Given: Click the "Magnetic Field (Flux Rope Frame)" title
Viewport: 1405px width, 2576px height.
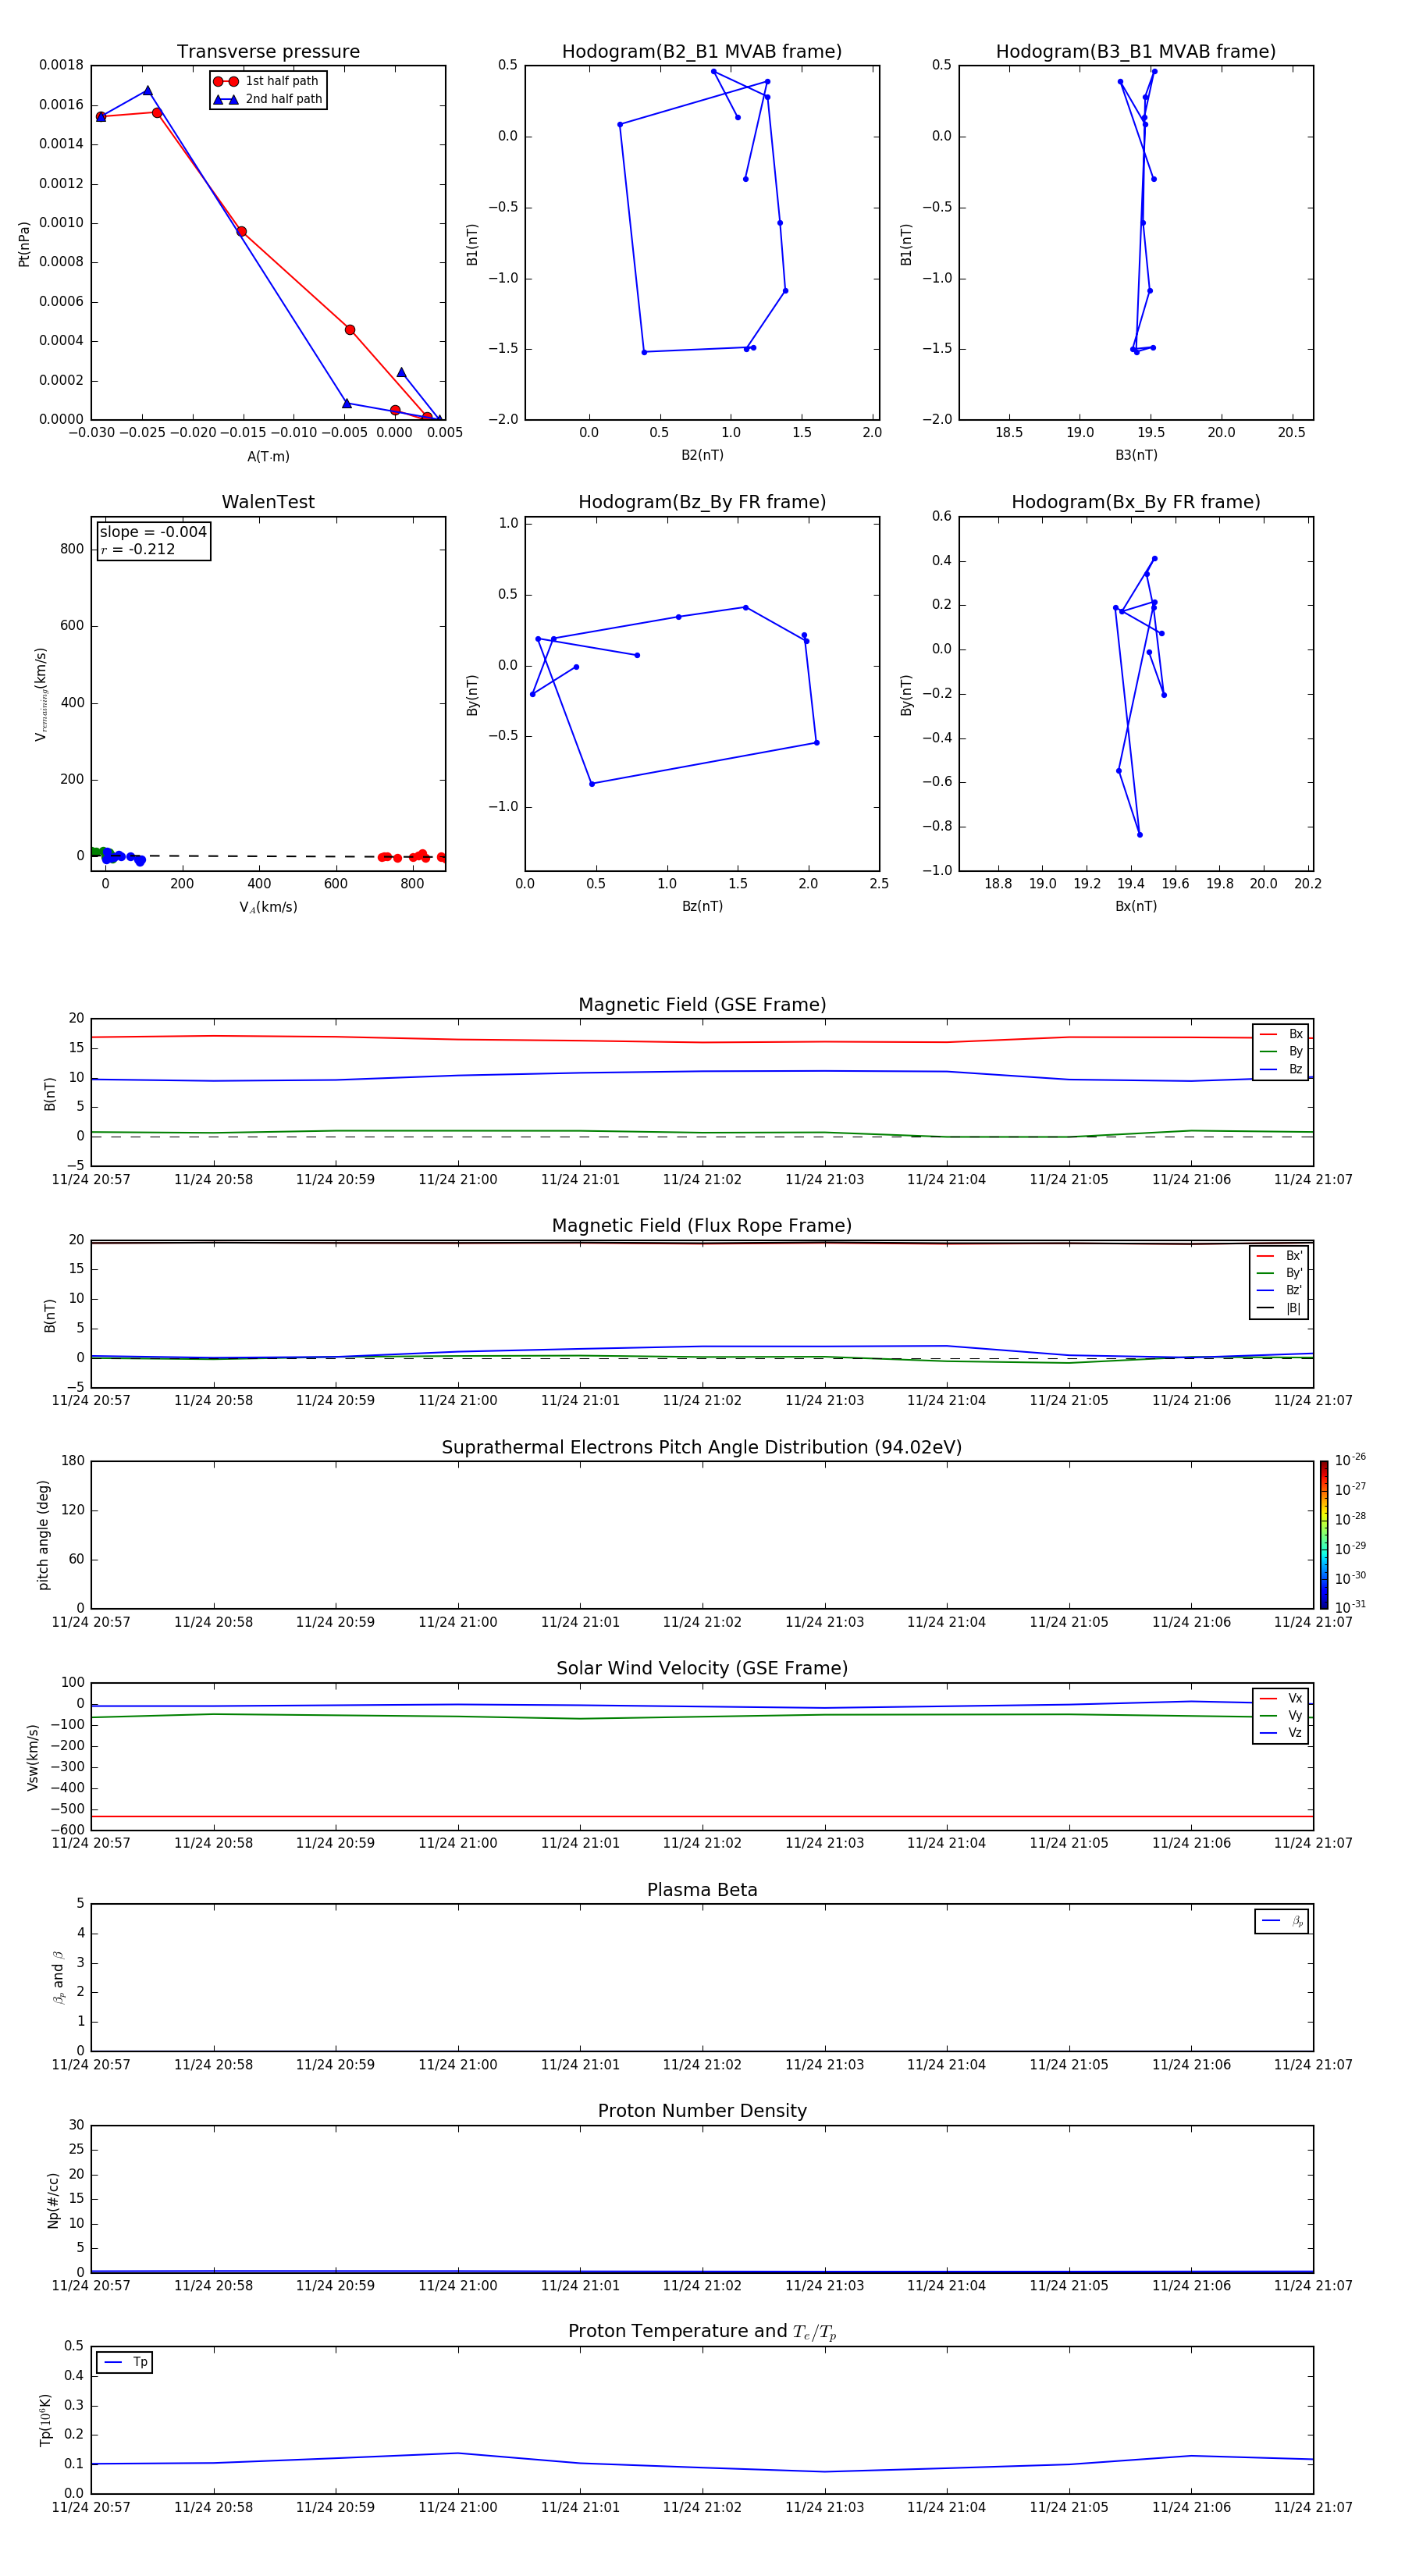Looking at the screenshot, I should (702, 1226).
